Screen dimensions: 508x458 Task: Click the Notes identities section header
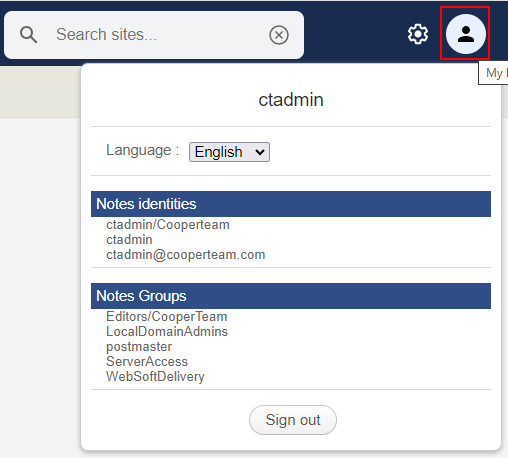291,204
